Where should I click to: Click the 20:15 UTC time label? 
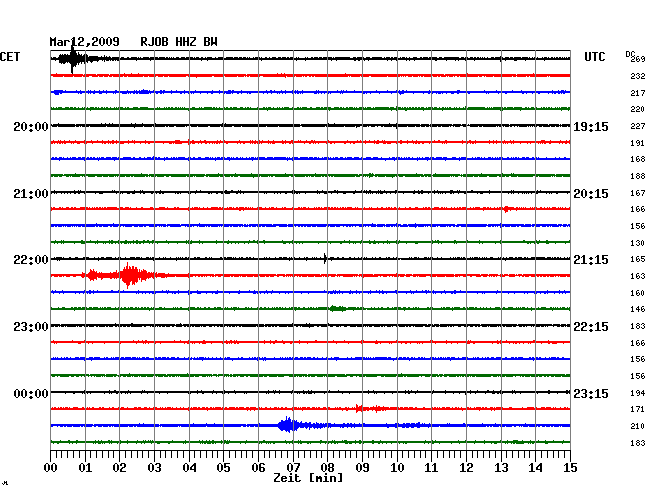coord(591,194)
